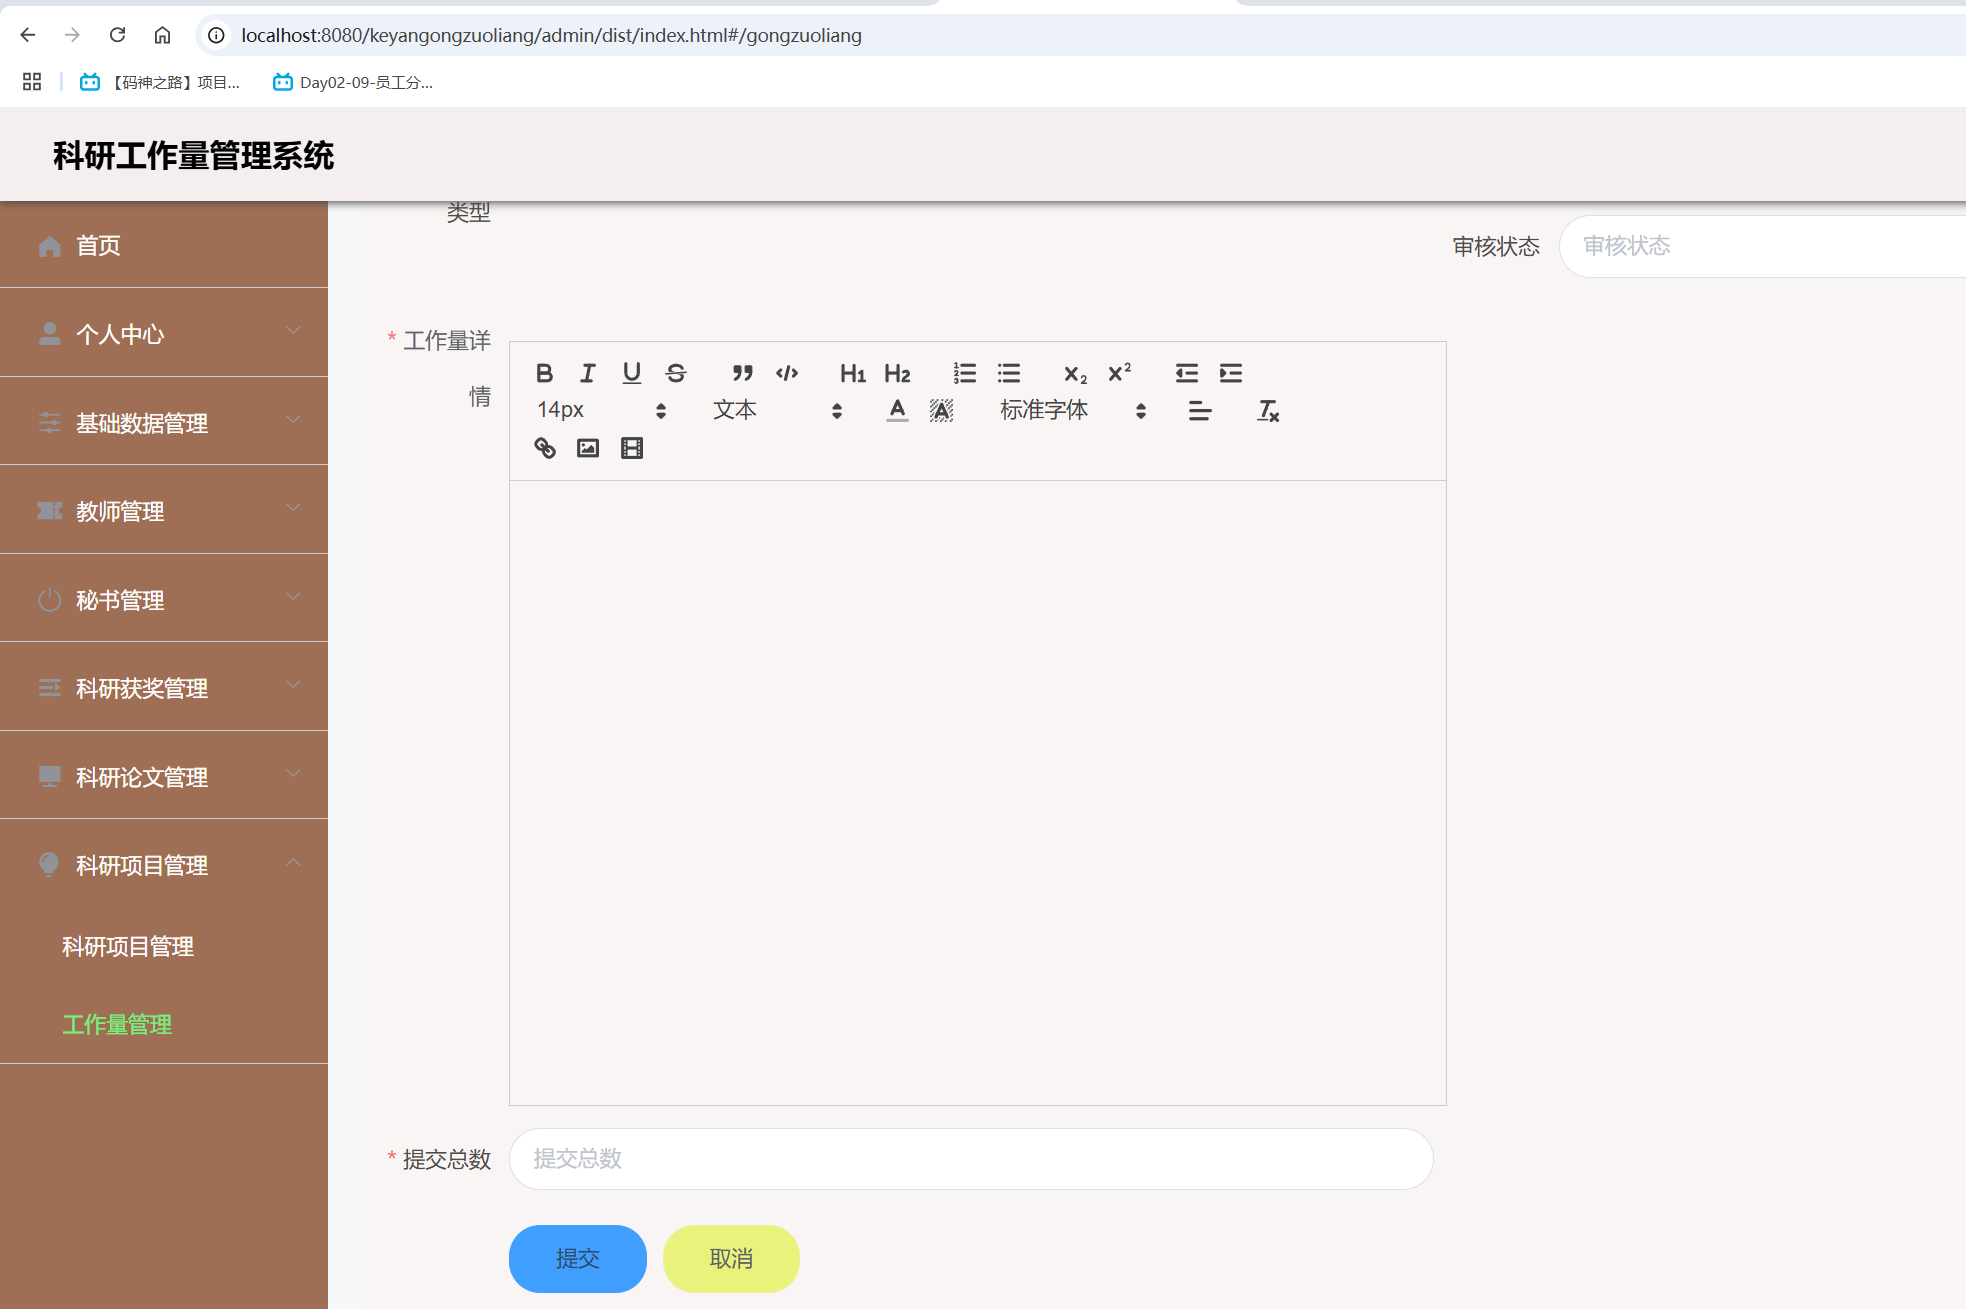Open the Day02-09-员工分 bookmark
Screen dimensions: 1966x1309
click(x=353, y=82)
